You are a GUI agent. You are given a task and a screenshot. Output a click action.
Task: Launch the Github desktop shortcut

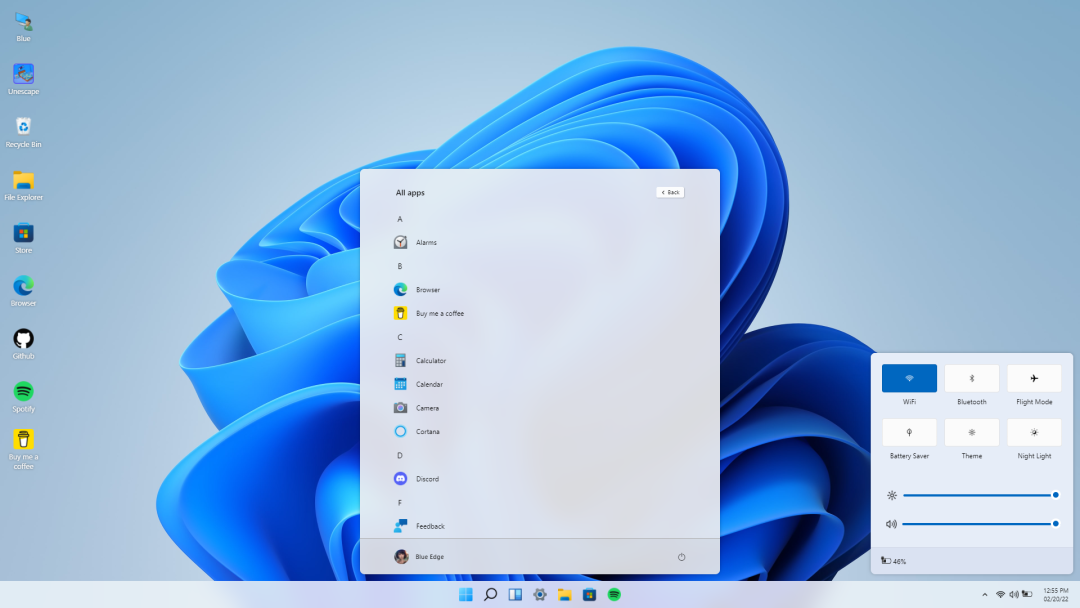pos(22,337)
